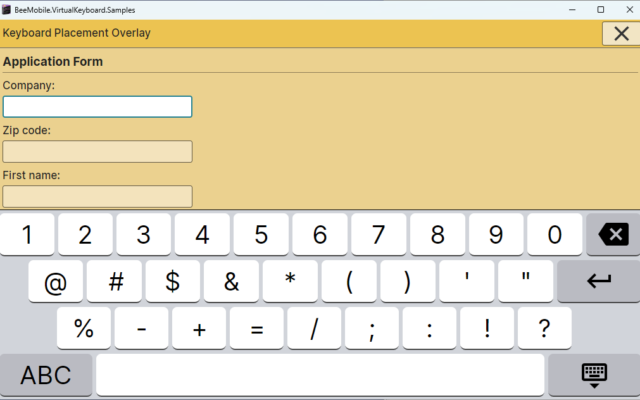Viewport: 640px width, 400px height.
Task: Tap the ; semicolon key
Action: (371, 328)
